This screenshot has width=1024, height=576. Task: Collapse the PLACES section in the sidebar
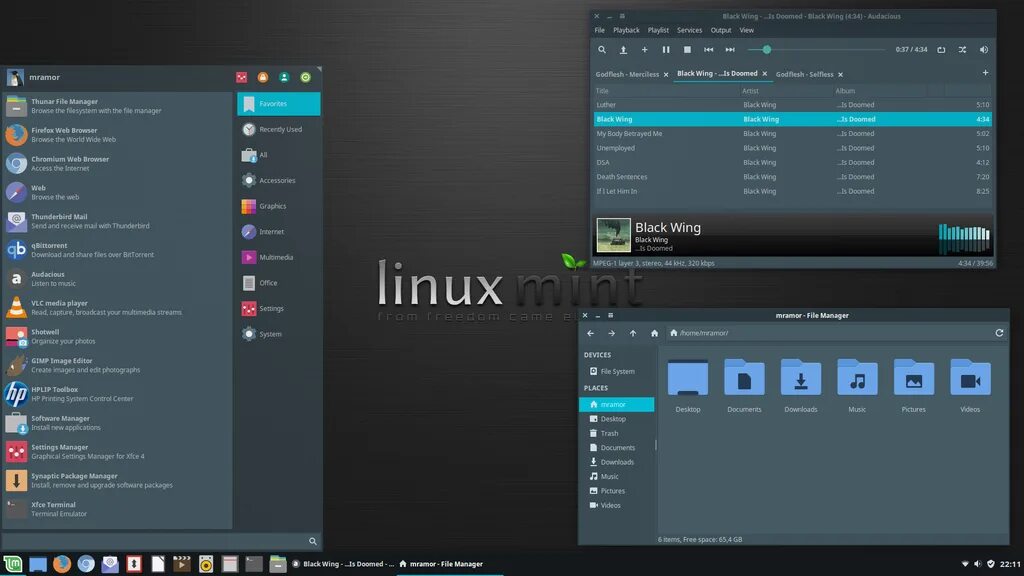(x=595, y=387)
